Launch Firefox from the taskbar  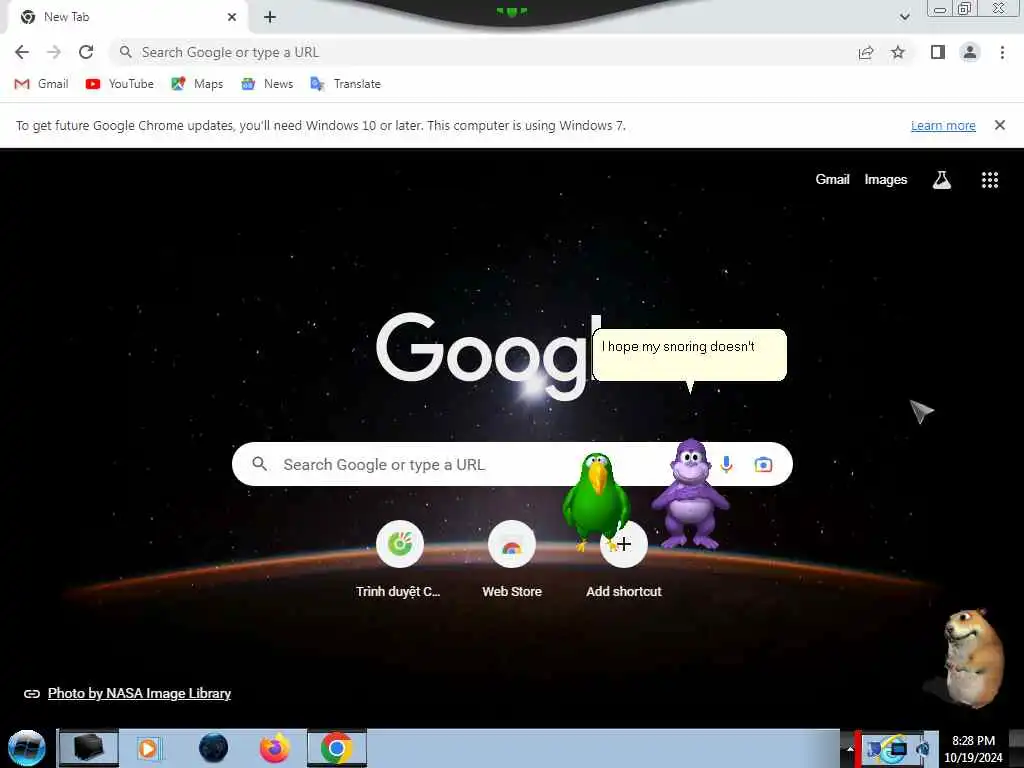click(274, 748)
